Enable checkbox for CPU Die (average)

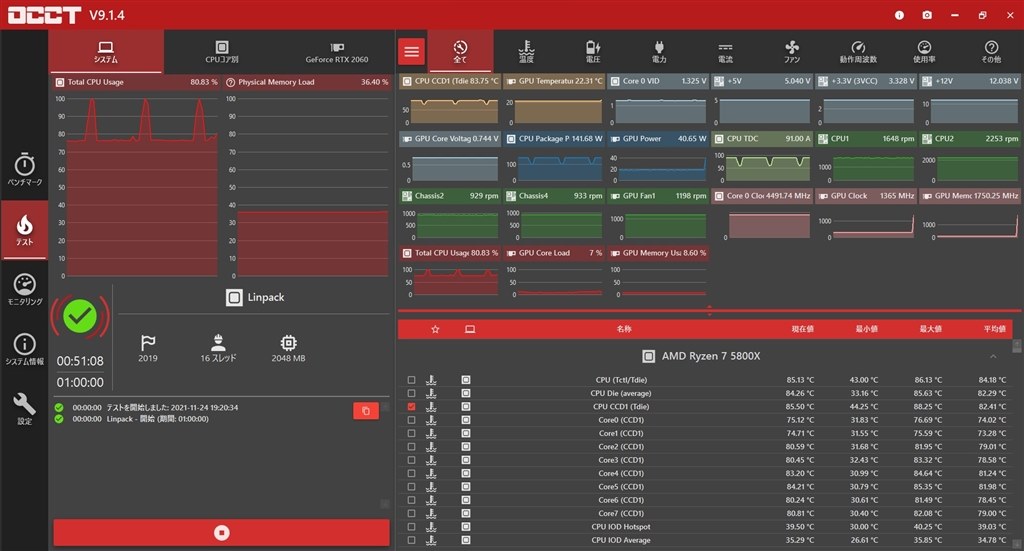tap(411, 393)
